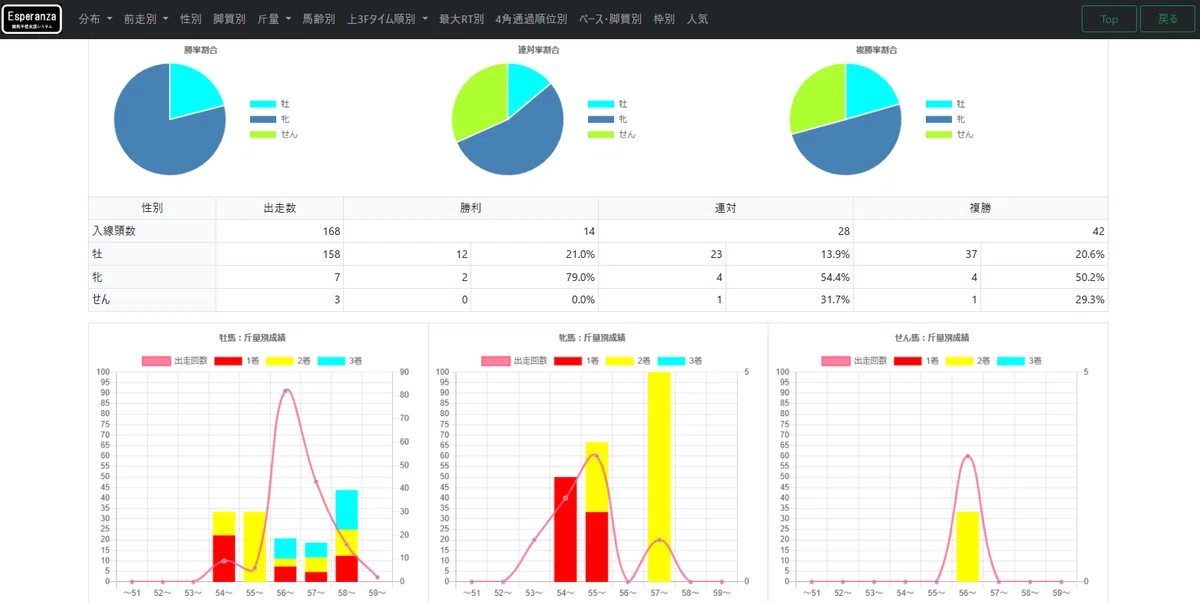Open the 馬齢別 navigation item
This screenshot has height=602, width=1200.
point(319,19)
